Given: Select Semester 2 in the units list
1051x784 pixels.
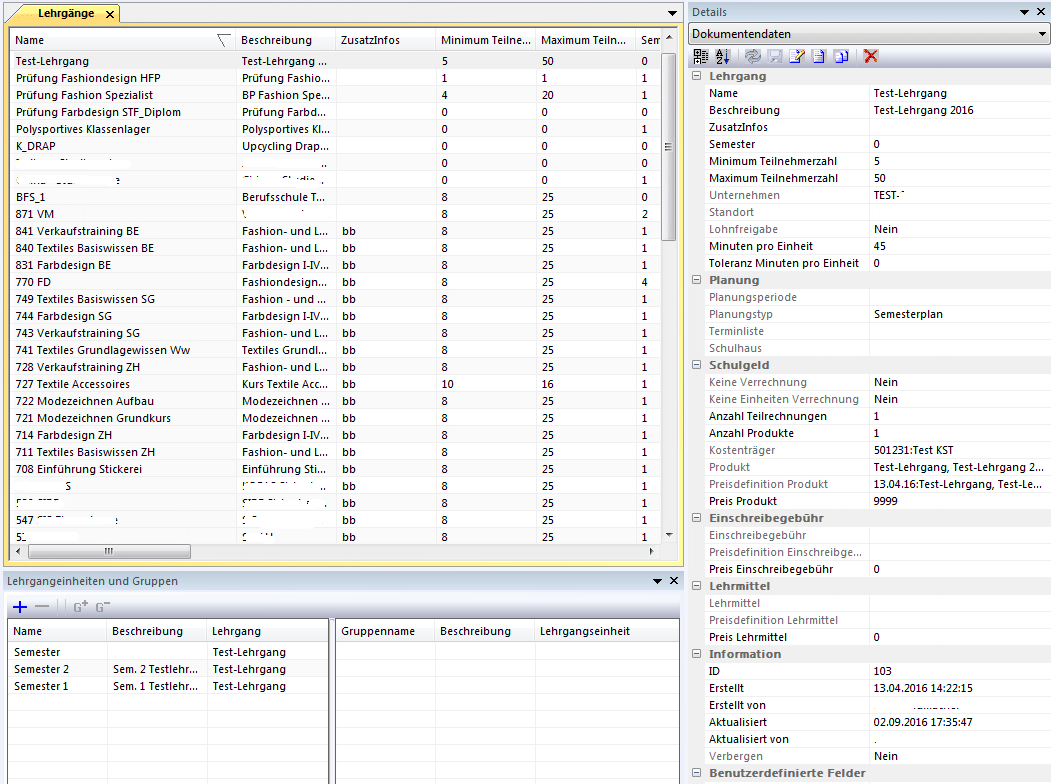Looking at the screenshot, I should pos(42,669).
